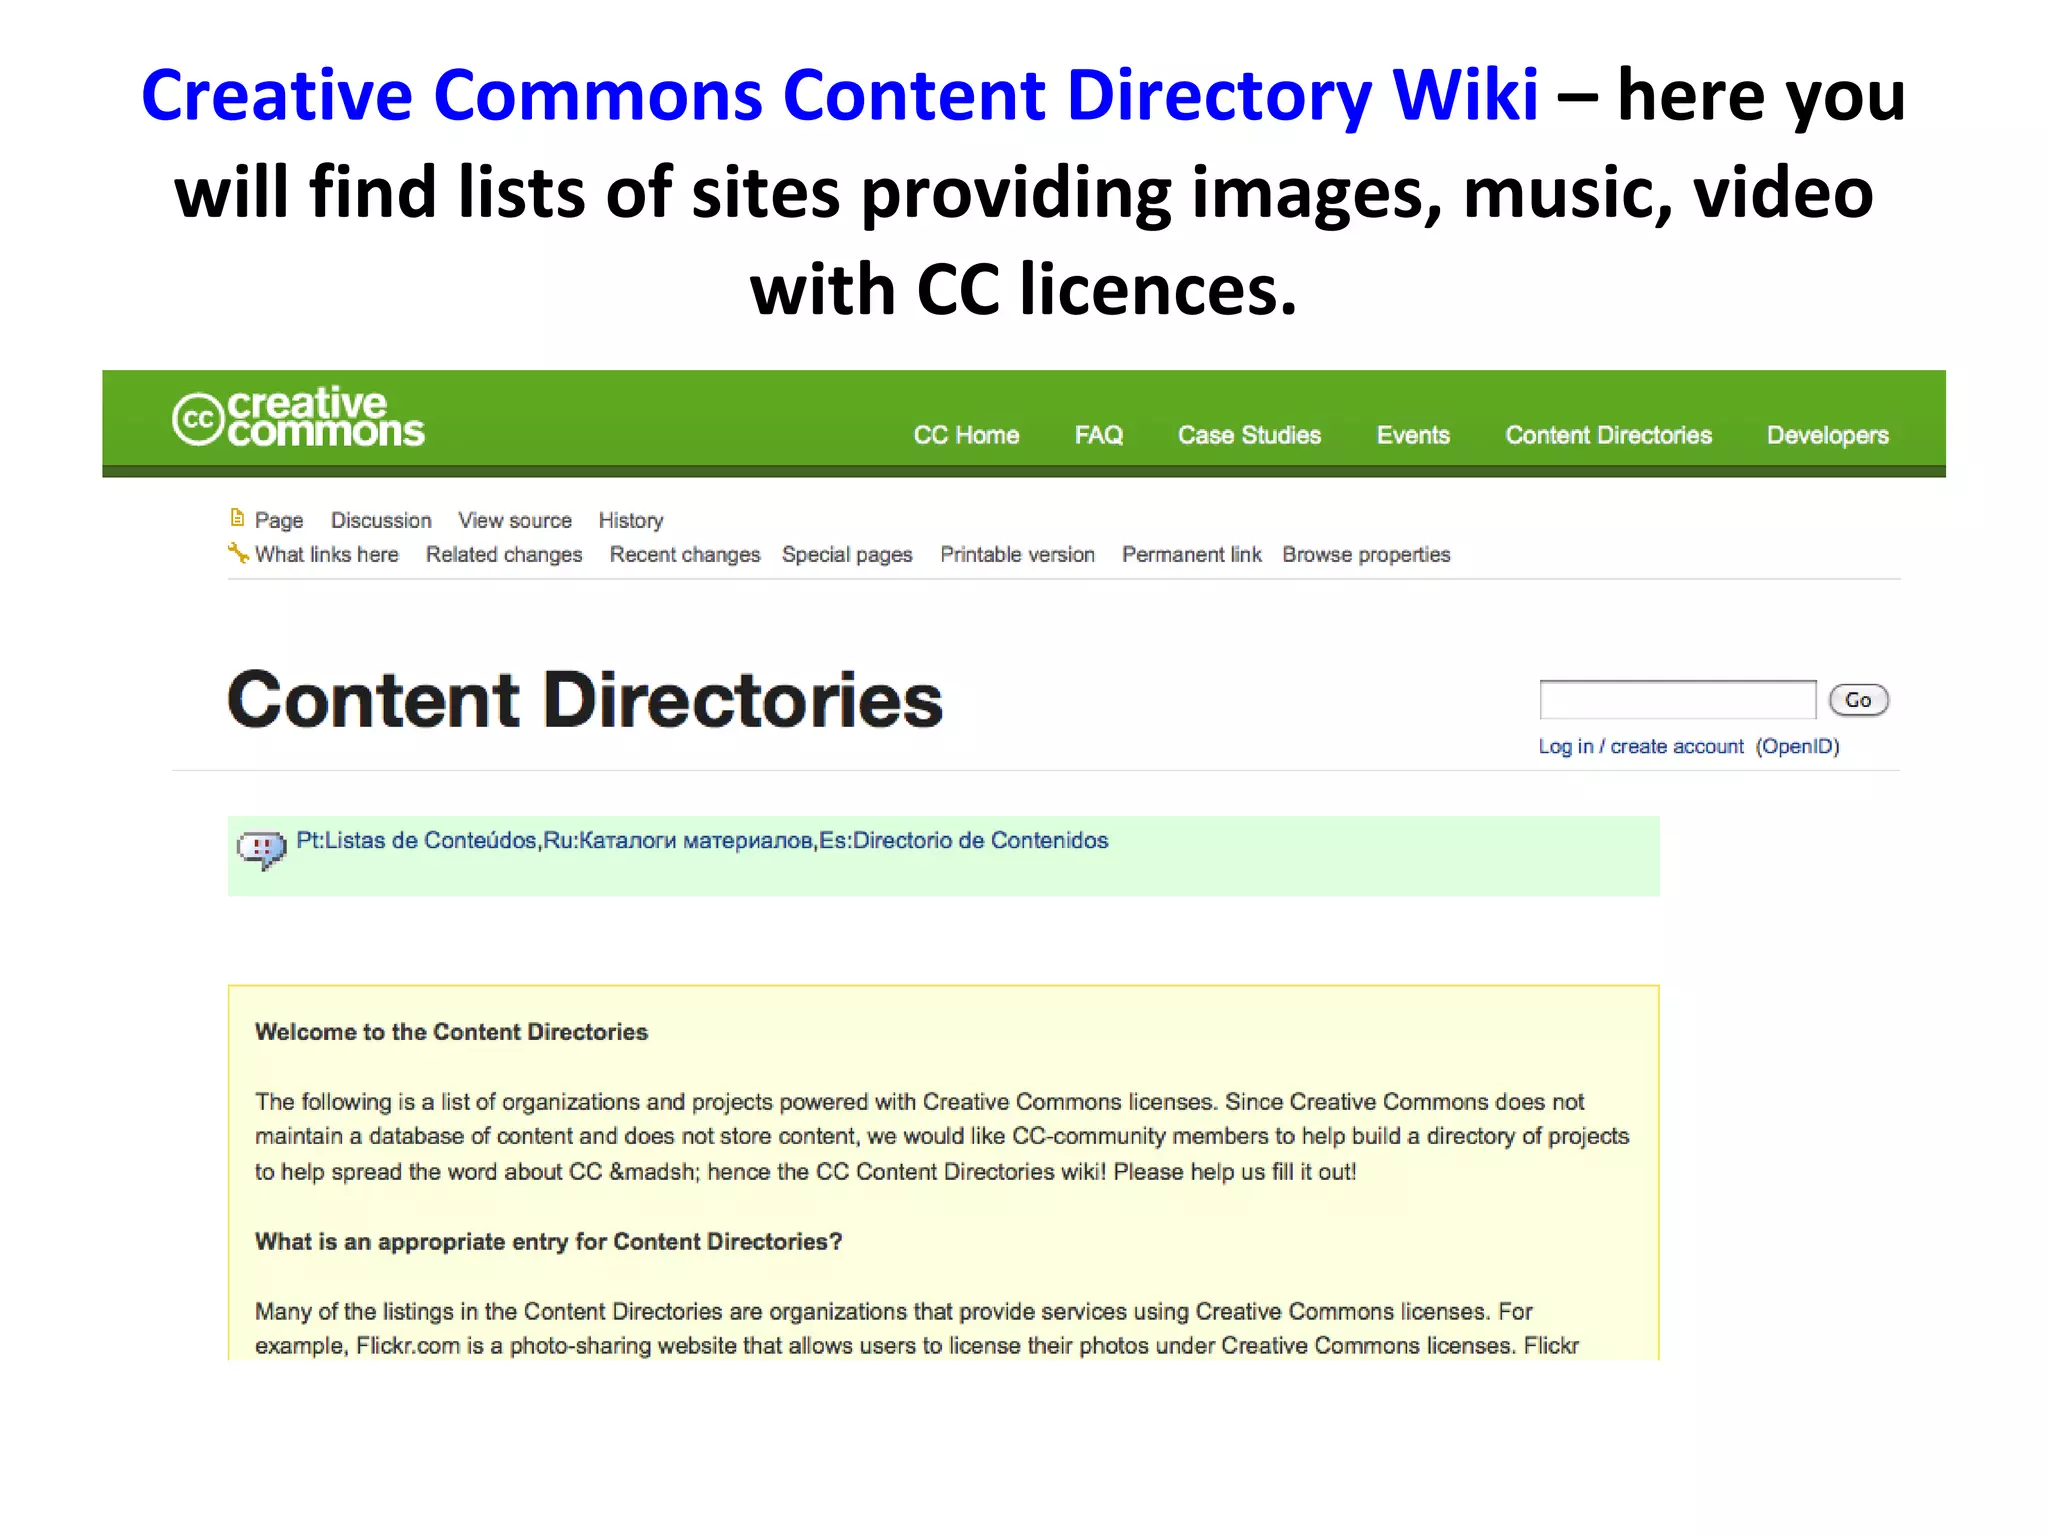Open Log in / create account link

[x=1640, y=746]
